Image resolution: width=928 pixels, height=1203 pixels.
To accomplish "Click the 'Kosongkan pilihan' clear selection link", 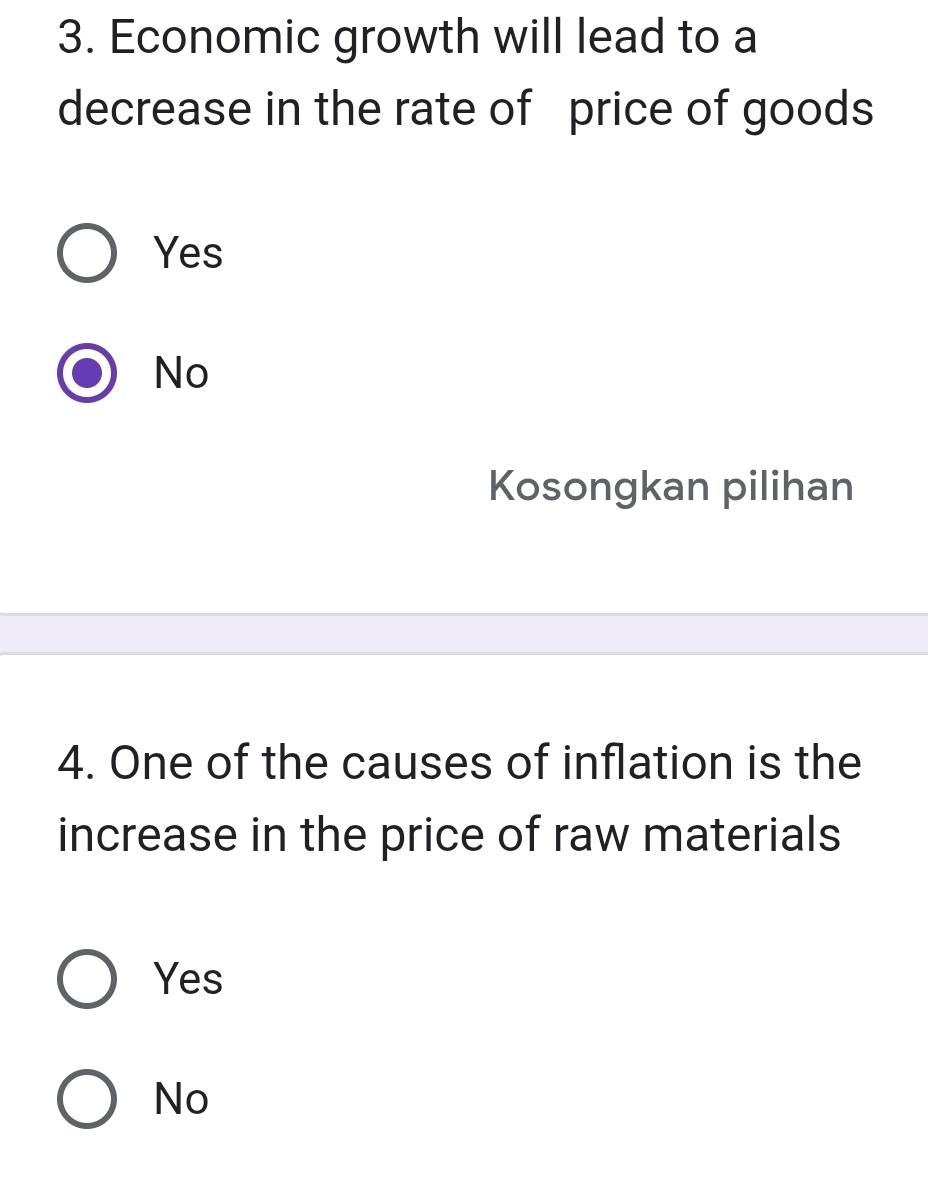I will coord(672,487).
